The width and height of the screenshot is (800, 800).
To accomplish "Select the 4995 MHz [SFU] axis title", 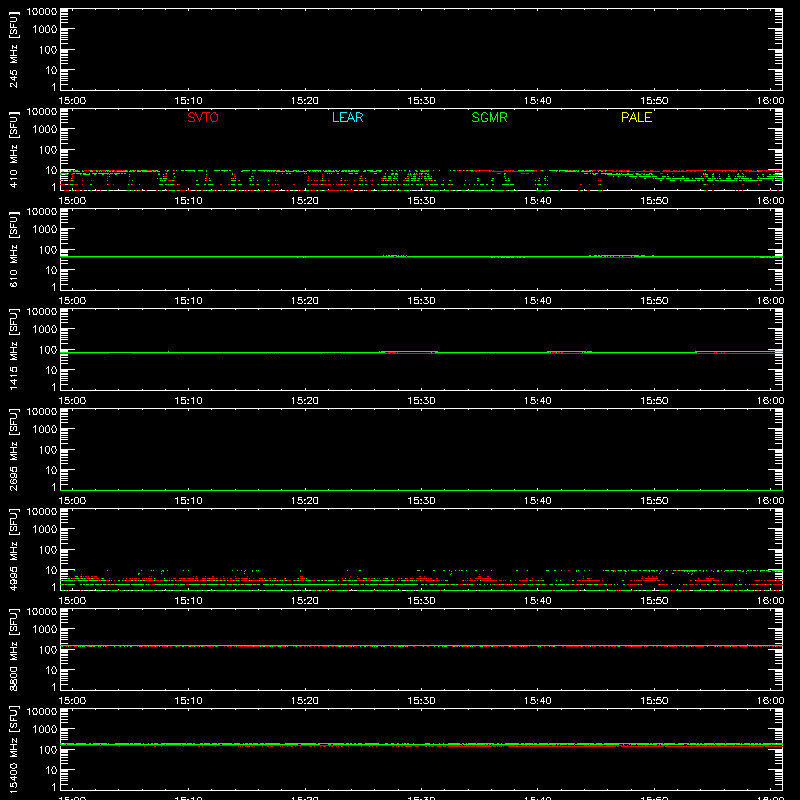I will pos(13,549).
